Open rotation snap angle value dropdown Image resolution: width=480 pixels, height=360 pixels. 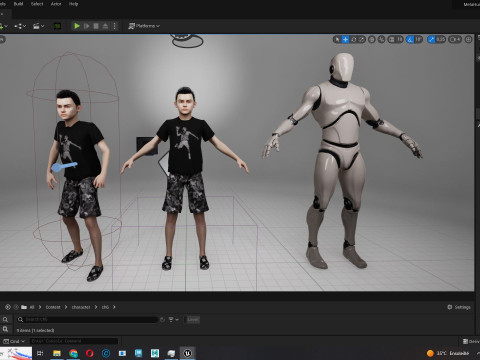click(419, 39)
